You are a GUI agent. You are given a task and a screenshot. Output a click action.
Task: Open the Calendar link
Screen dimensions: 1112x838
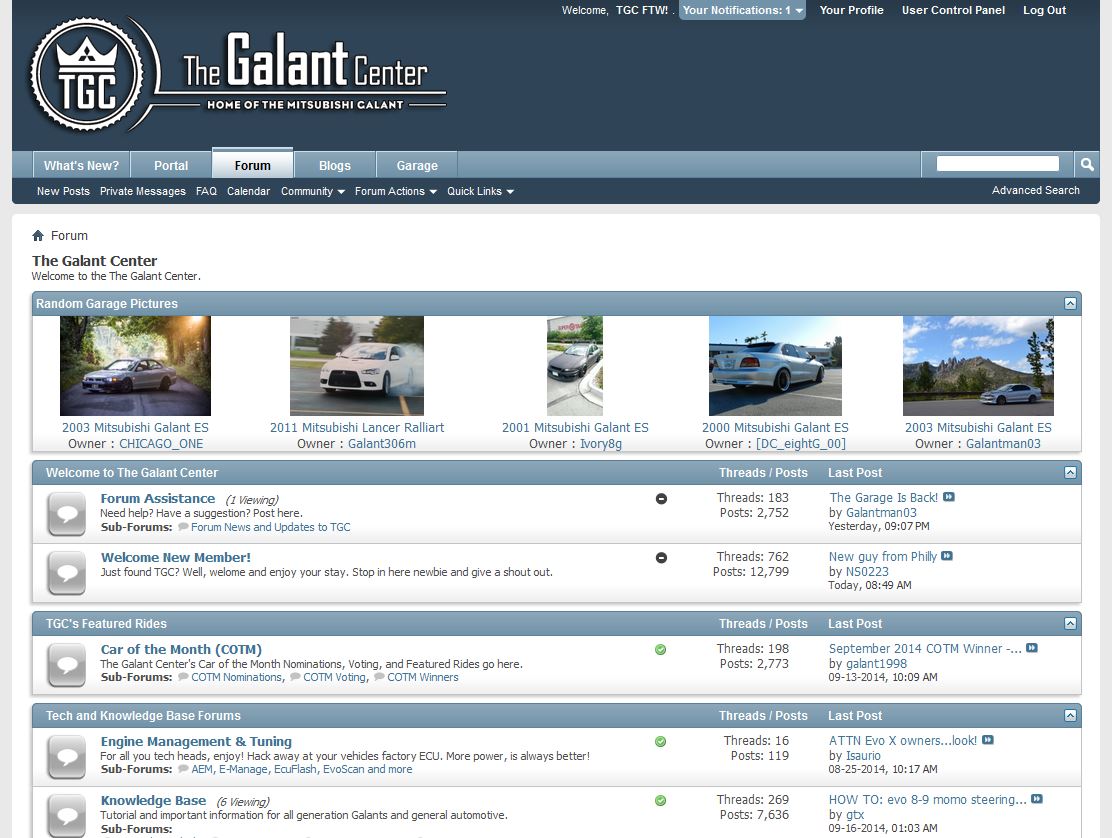tap(248, 191)
